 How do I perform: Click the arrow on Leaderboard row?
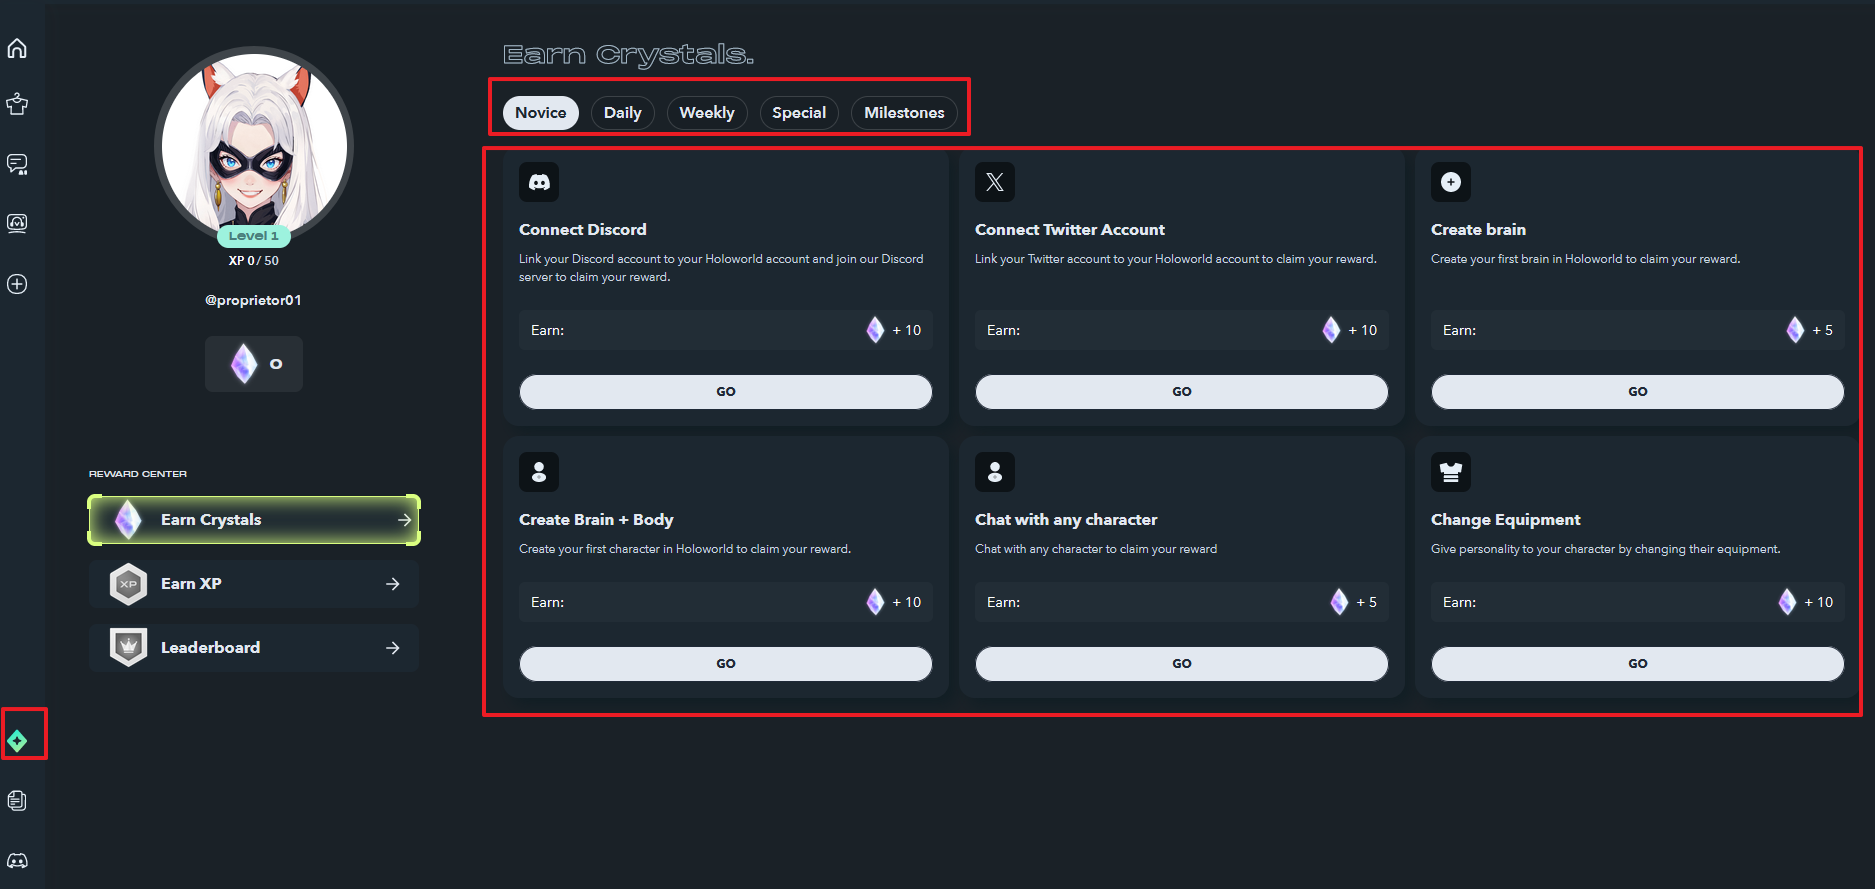[393, 648]
